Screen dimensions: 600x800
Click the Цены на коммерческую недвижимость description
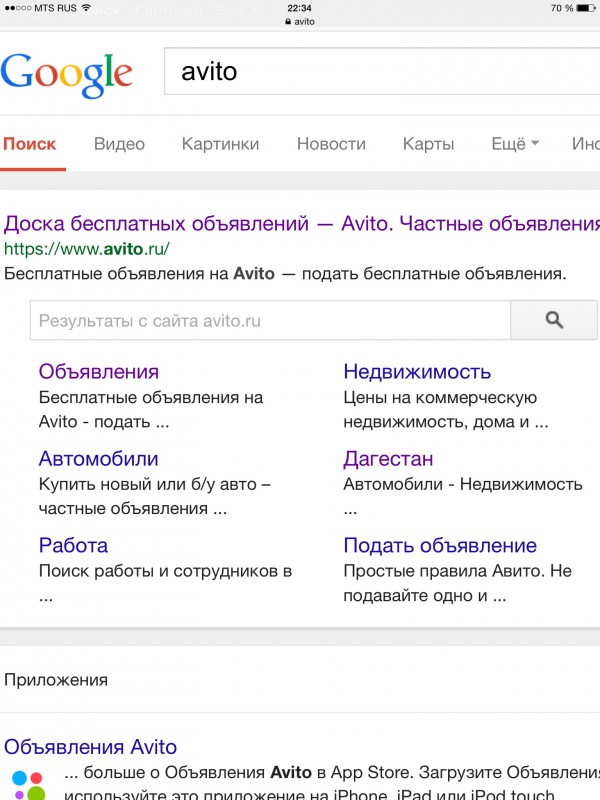coord(445,410)
